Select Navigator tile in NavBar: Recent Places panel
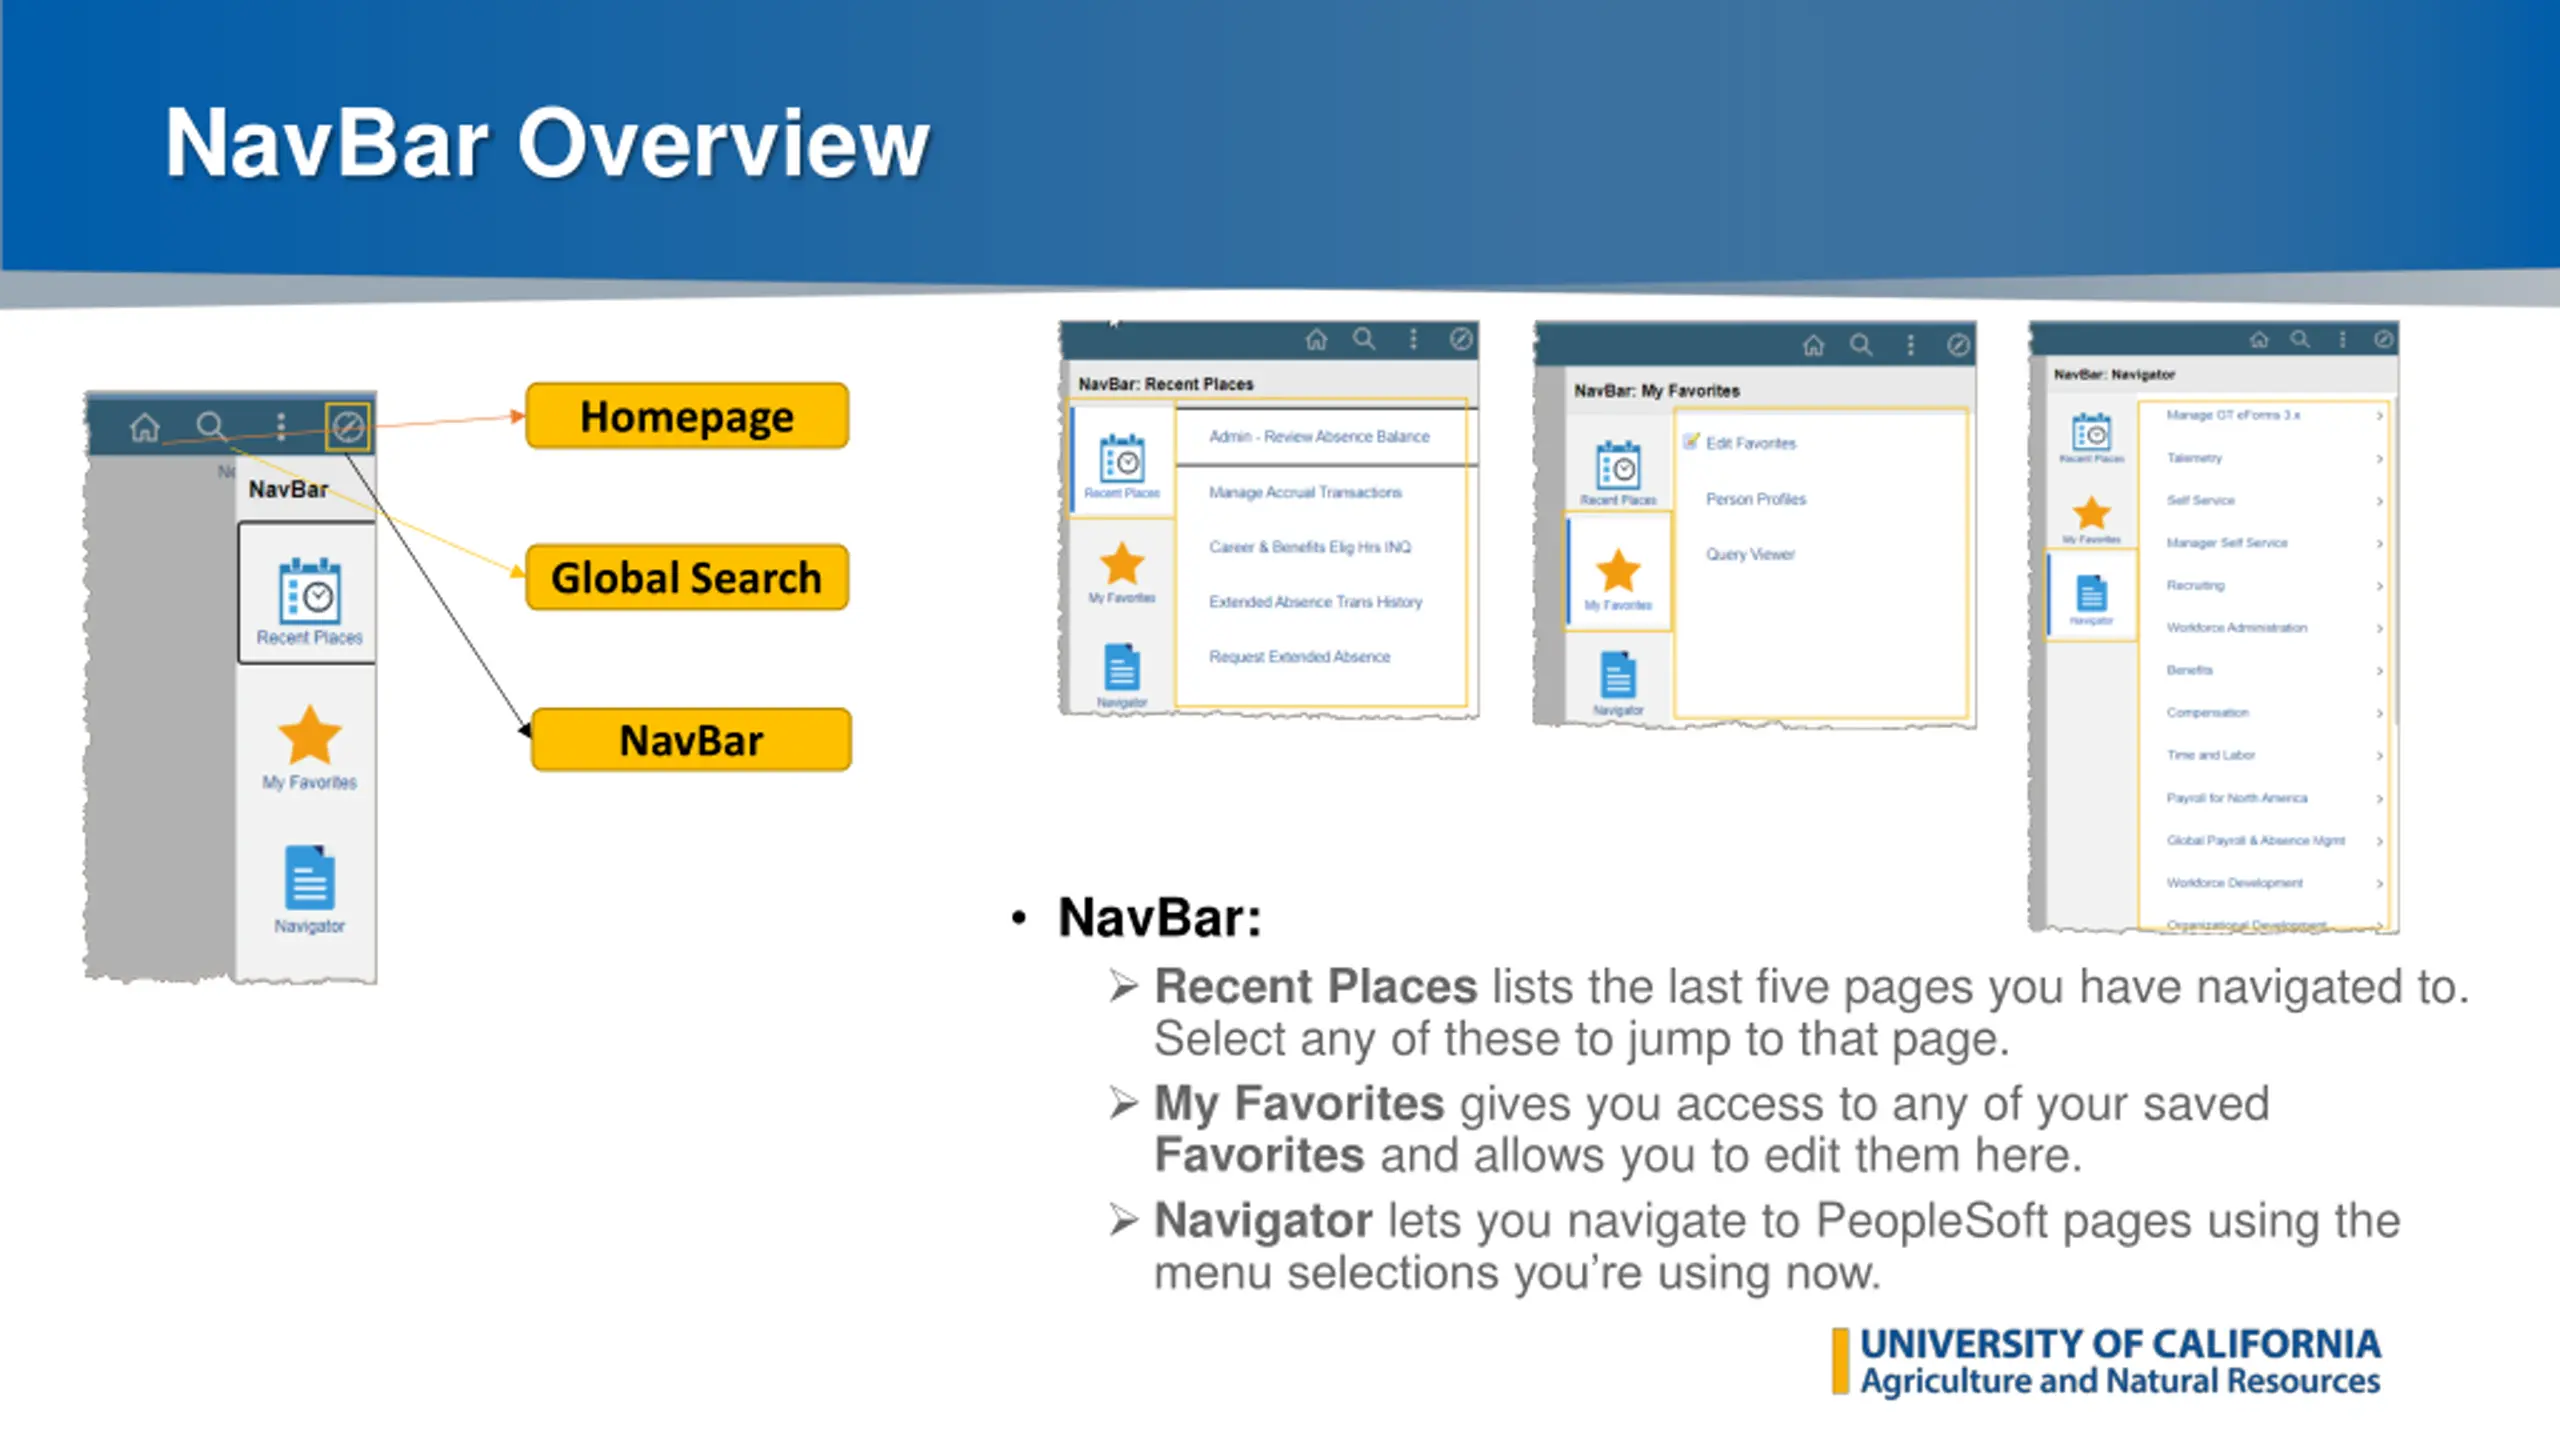Image resolution: width=2560 pixels, height=1440 pixels. click(x=1122, y=676)
